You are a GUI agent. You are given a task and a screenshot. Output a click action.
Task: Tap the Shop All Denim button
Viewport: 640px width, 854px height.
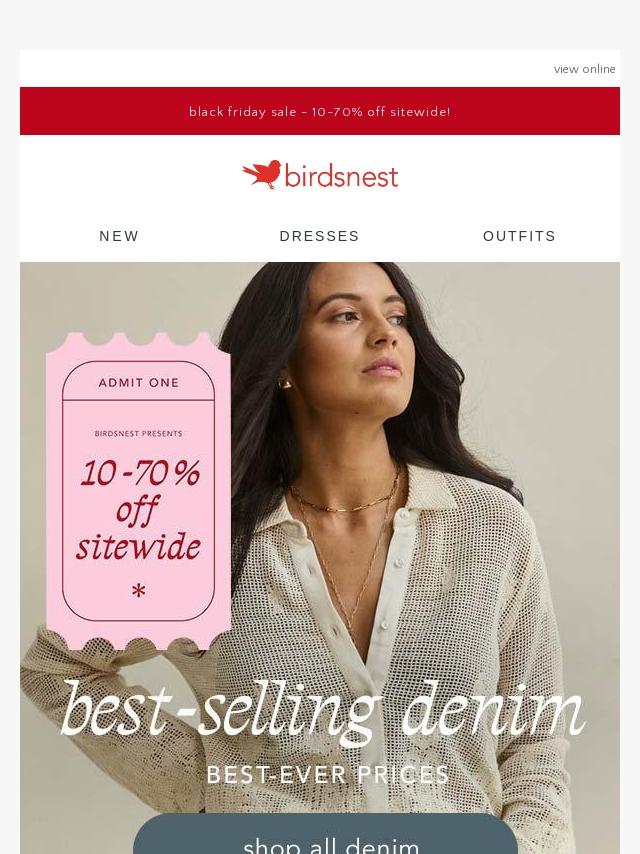pyautogui.click(x=325, y=834)
